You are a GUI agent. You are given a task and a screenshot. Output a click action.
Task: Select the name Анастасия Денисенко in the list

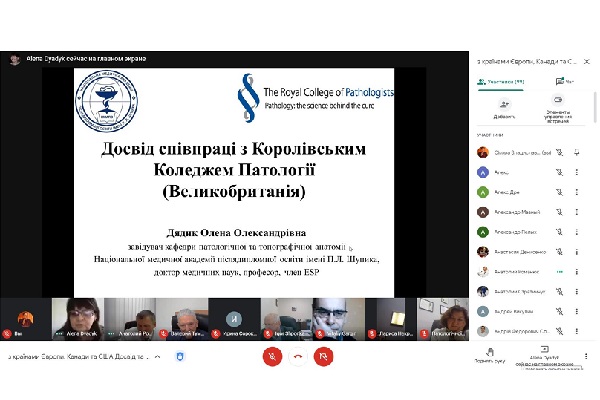[x=520, y=252]
